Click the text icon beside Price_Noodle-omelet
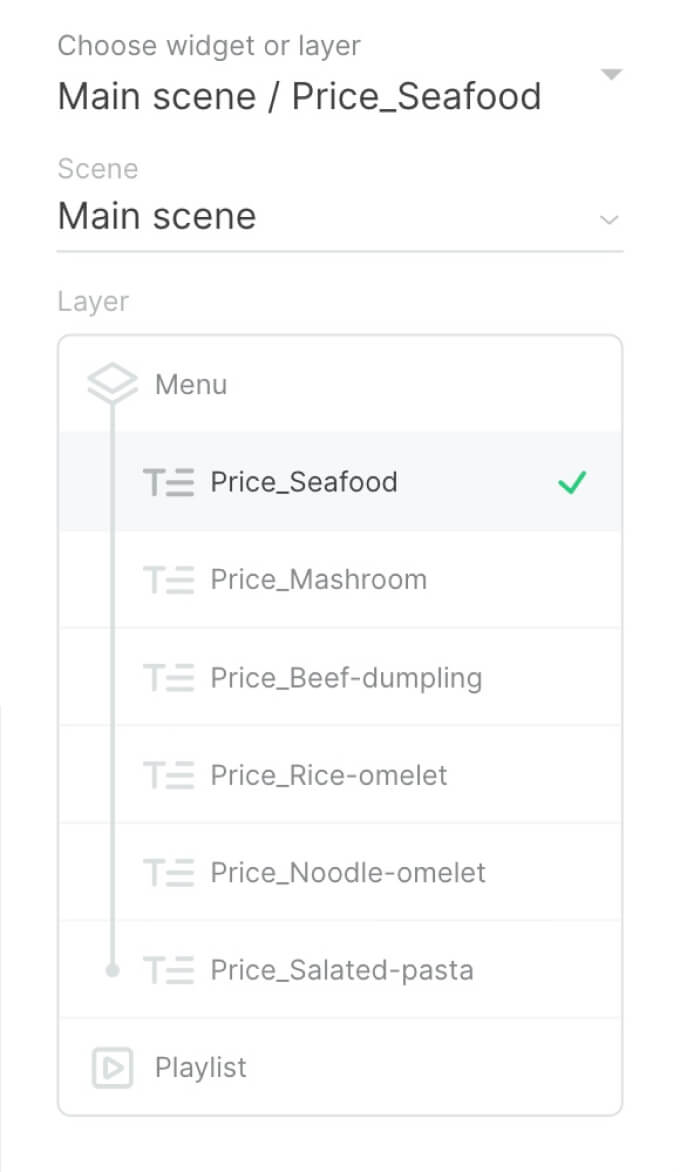The height and width of the screenshot is (1172, 680). tap(170, 871)
